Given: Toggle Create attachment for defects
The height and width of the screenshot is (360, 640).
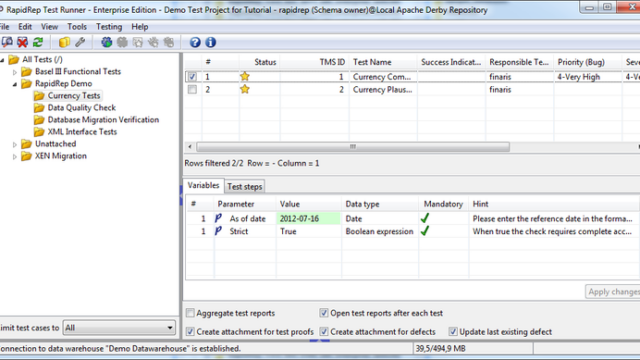Looking at the screenshot, I should coord(324,331).
